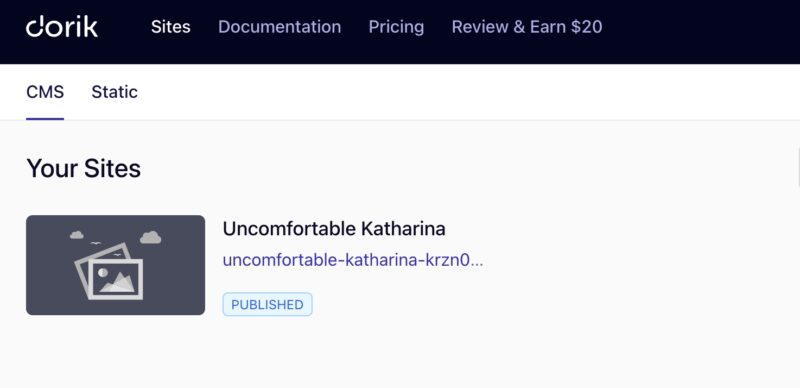
Task: Click the framed picture placeholder icon
Action: pyautogui.click(x=110, y=272)
